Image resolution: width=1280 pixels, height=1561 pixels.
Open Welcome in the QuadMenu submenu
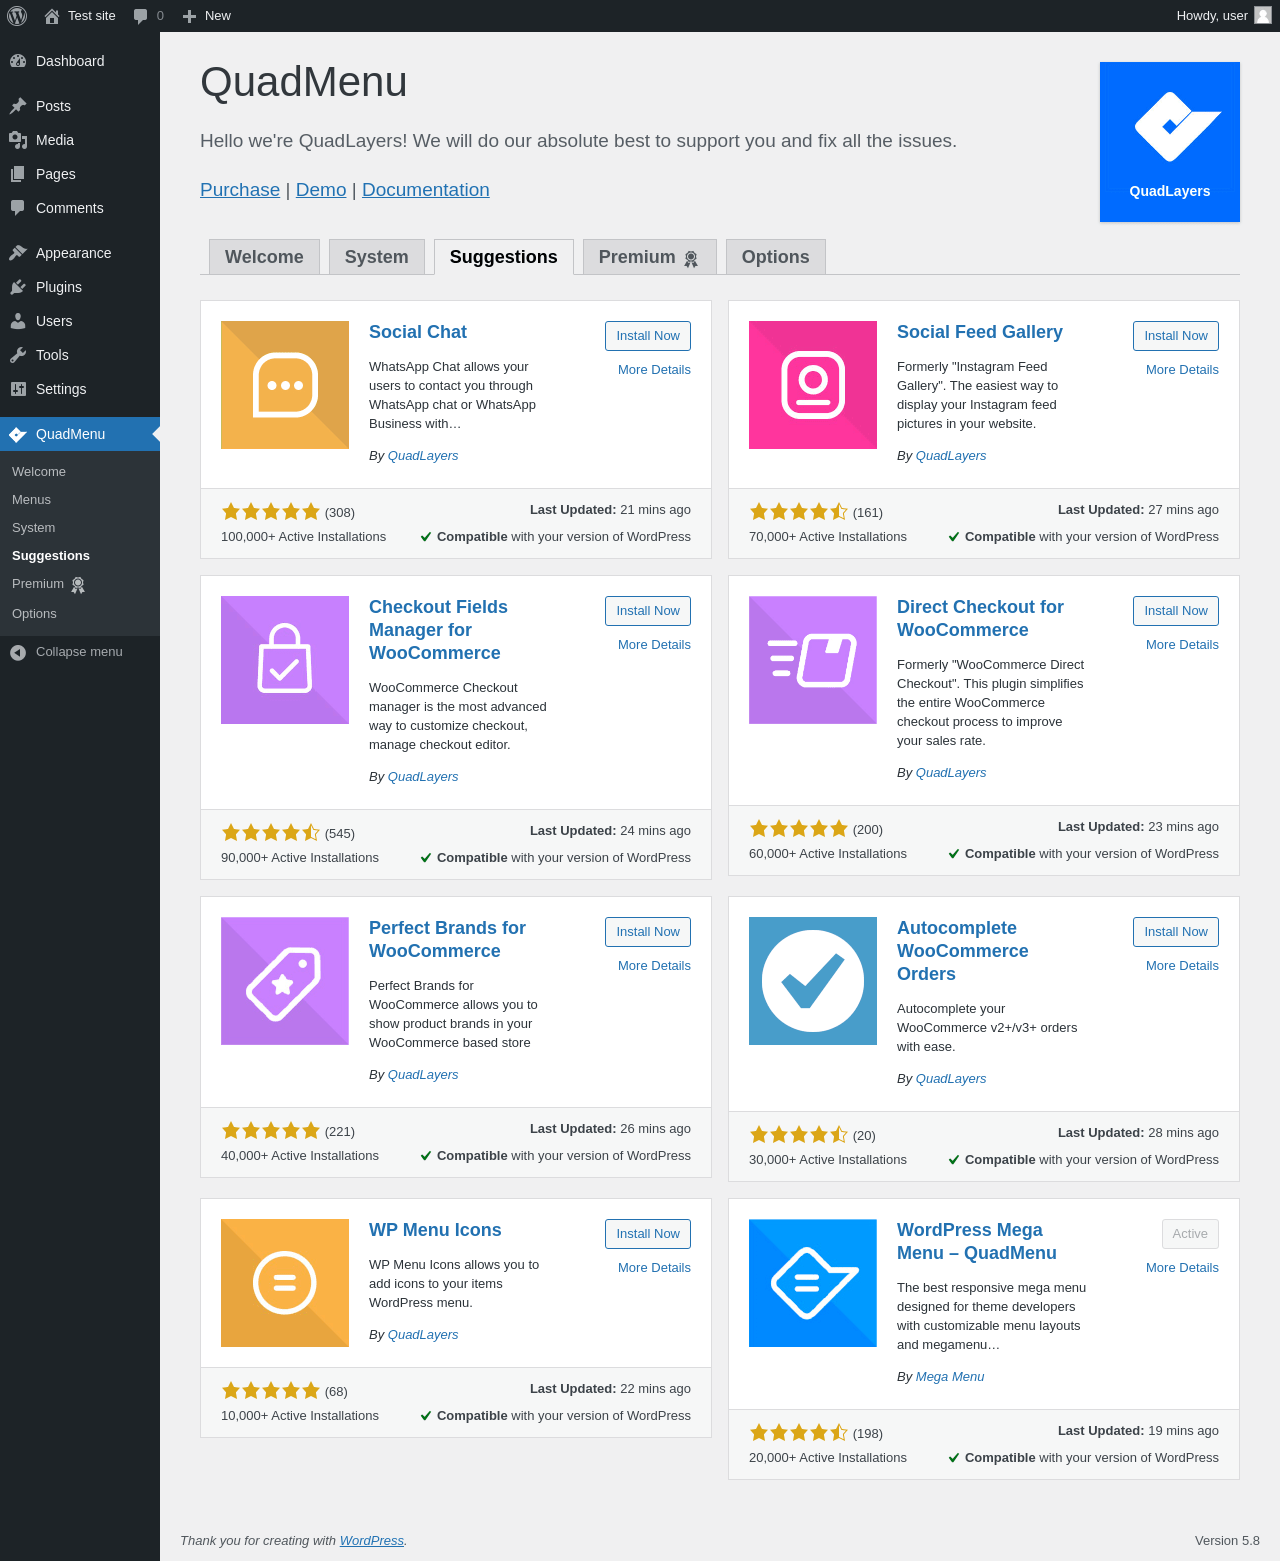point(39,472)
